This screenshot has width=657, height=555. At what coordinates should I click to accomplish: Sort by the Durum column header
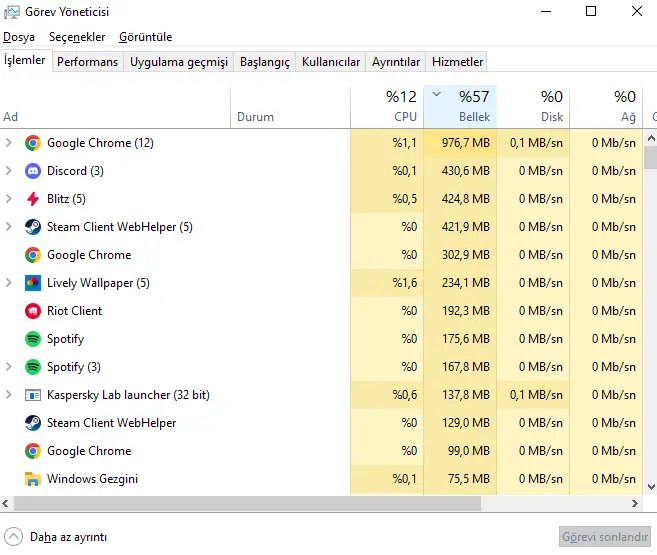click(x=290, y=108)
